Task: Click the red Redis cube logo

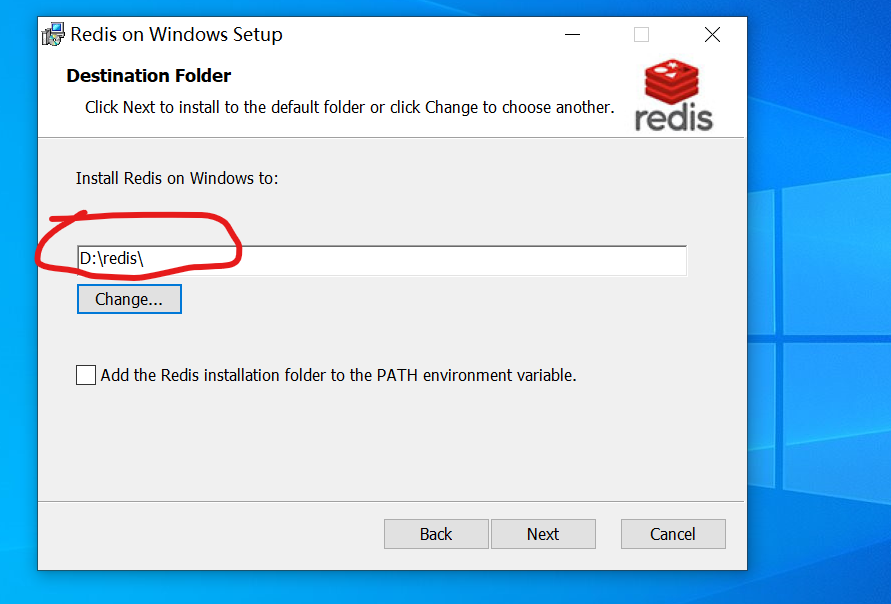Action: point(672,83)
